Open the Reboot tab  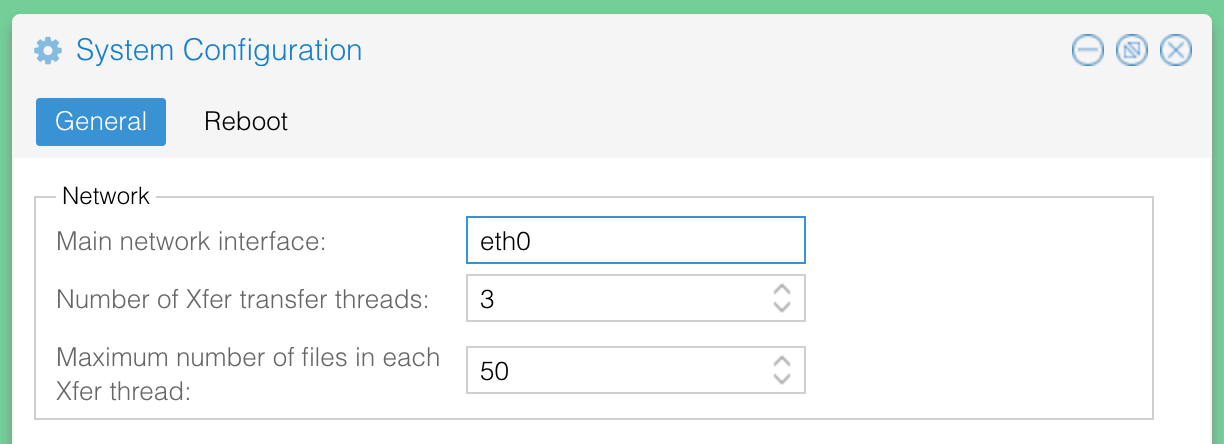246,122
